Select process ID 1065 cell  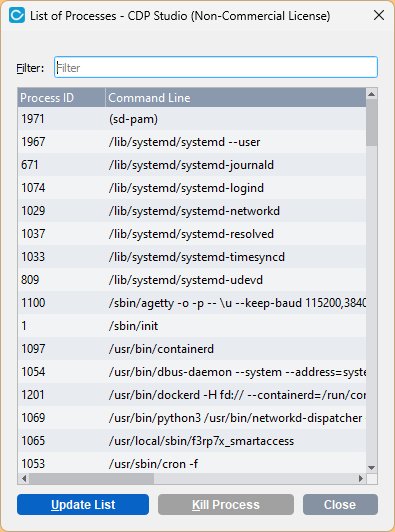[62, 441]
